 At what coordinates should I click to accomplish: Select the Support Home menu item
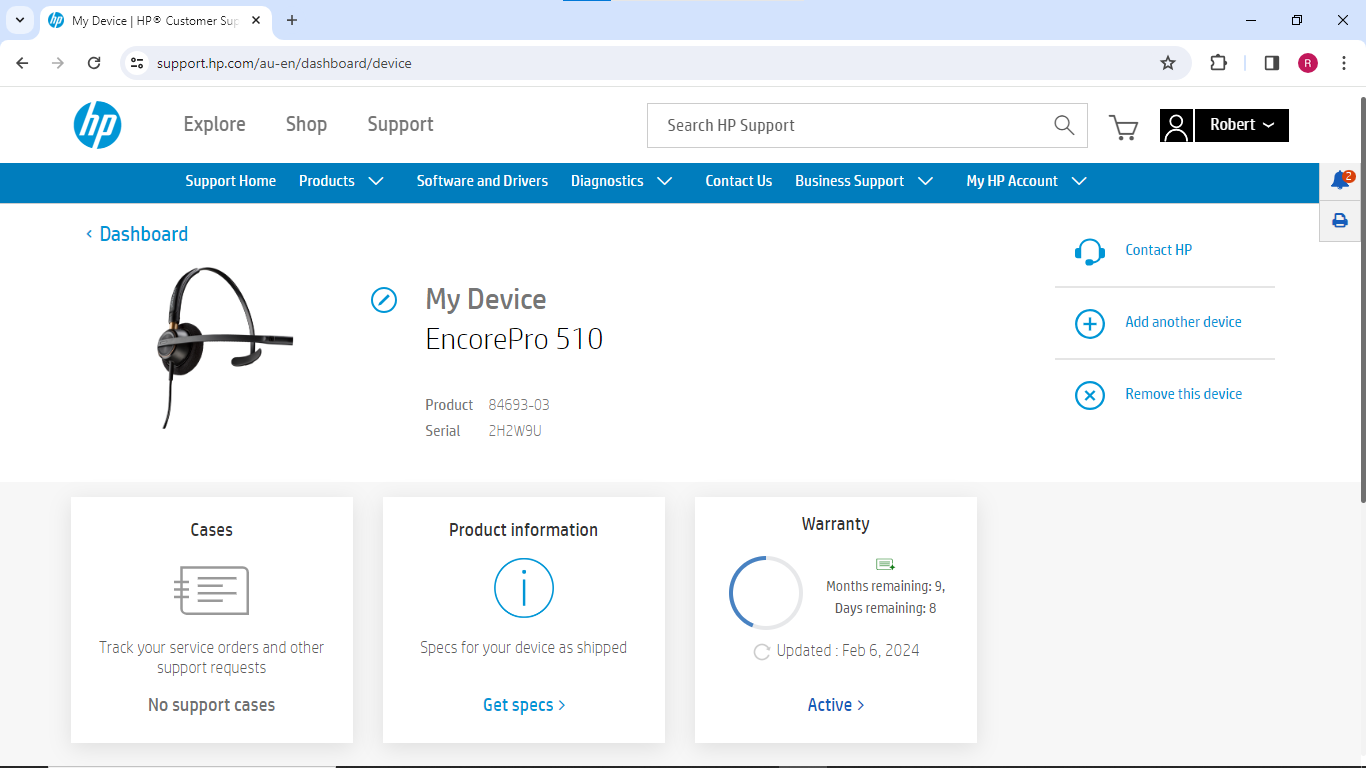(x=230, y=181)
